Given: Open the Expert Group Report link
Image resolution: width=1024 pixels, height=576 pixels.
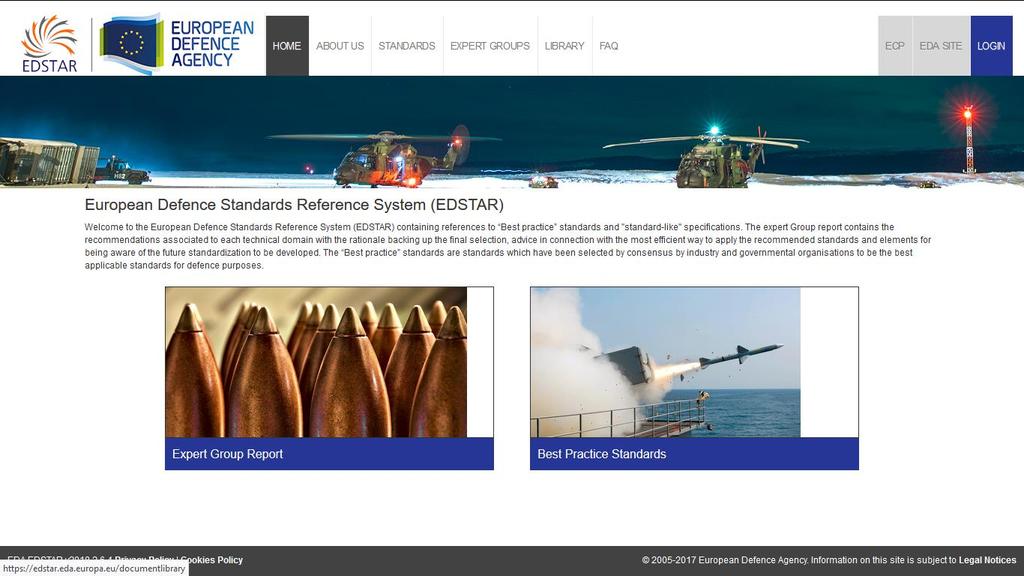Looking at the screenshot, I should (227, 454).
